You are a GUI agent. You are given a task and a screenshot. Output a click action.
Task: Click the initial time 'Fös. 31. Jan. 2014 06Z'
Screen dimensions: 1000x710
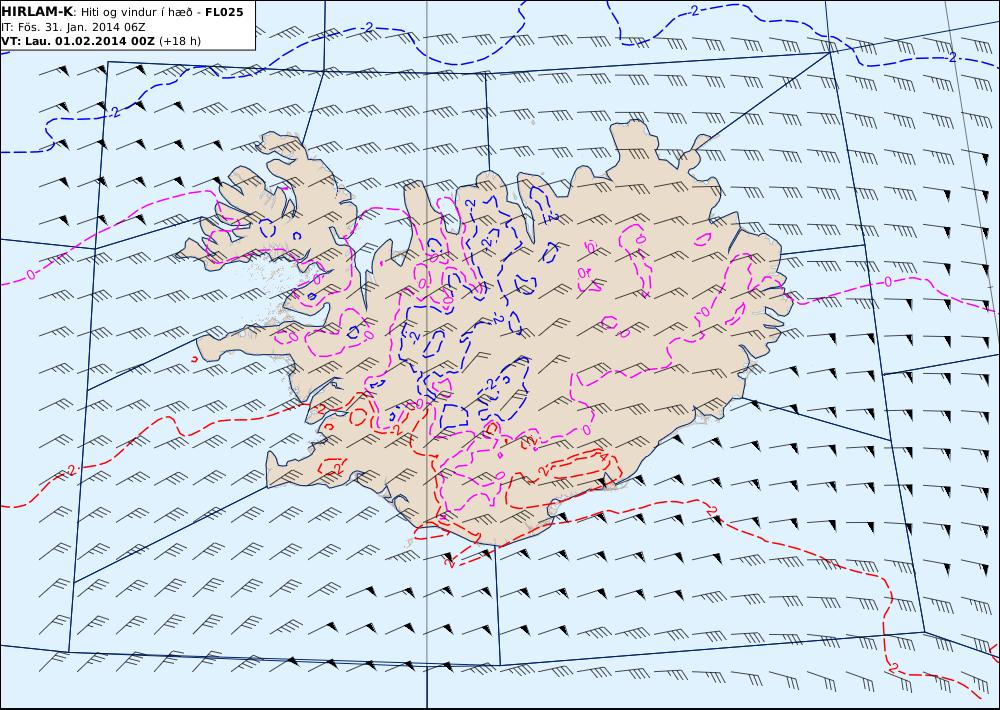coord(82,27)
